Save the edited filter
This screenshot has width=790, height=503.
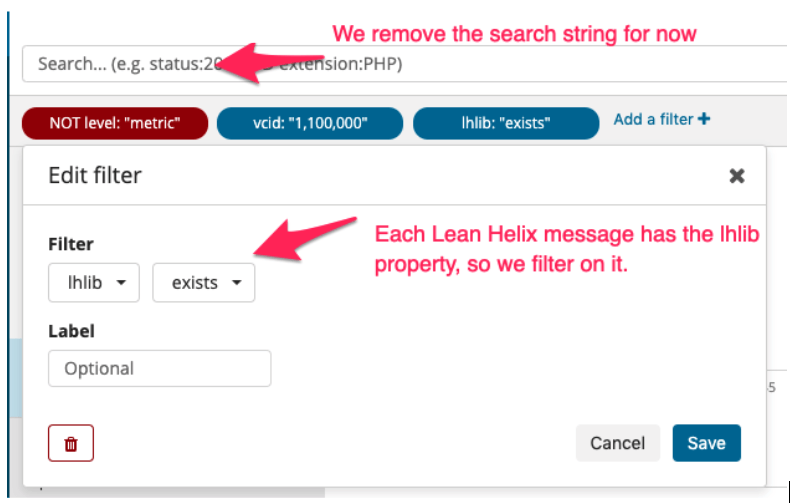coord(706,443)
